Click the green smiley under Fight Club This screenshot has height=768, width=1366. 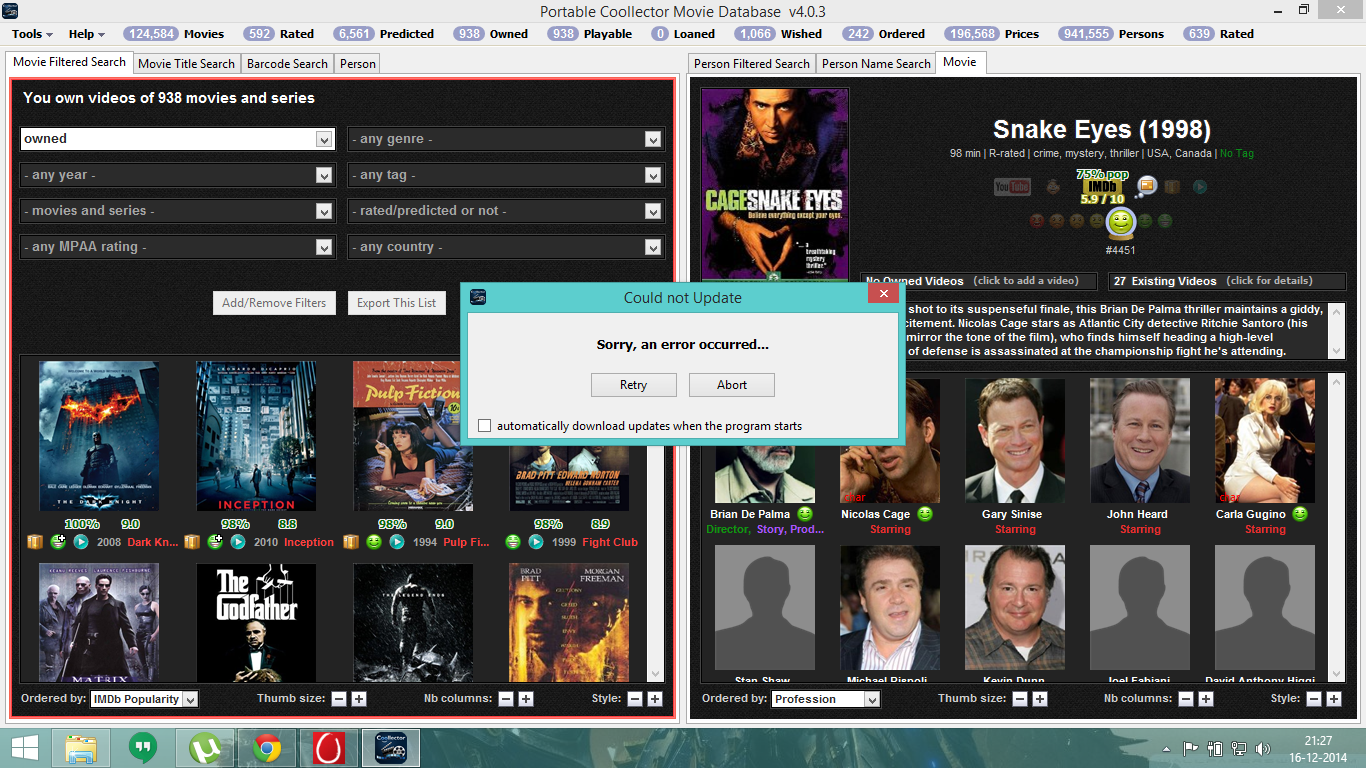pyautogui.click(x=513, y=542)
